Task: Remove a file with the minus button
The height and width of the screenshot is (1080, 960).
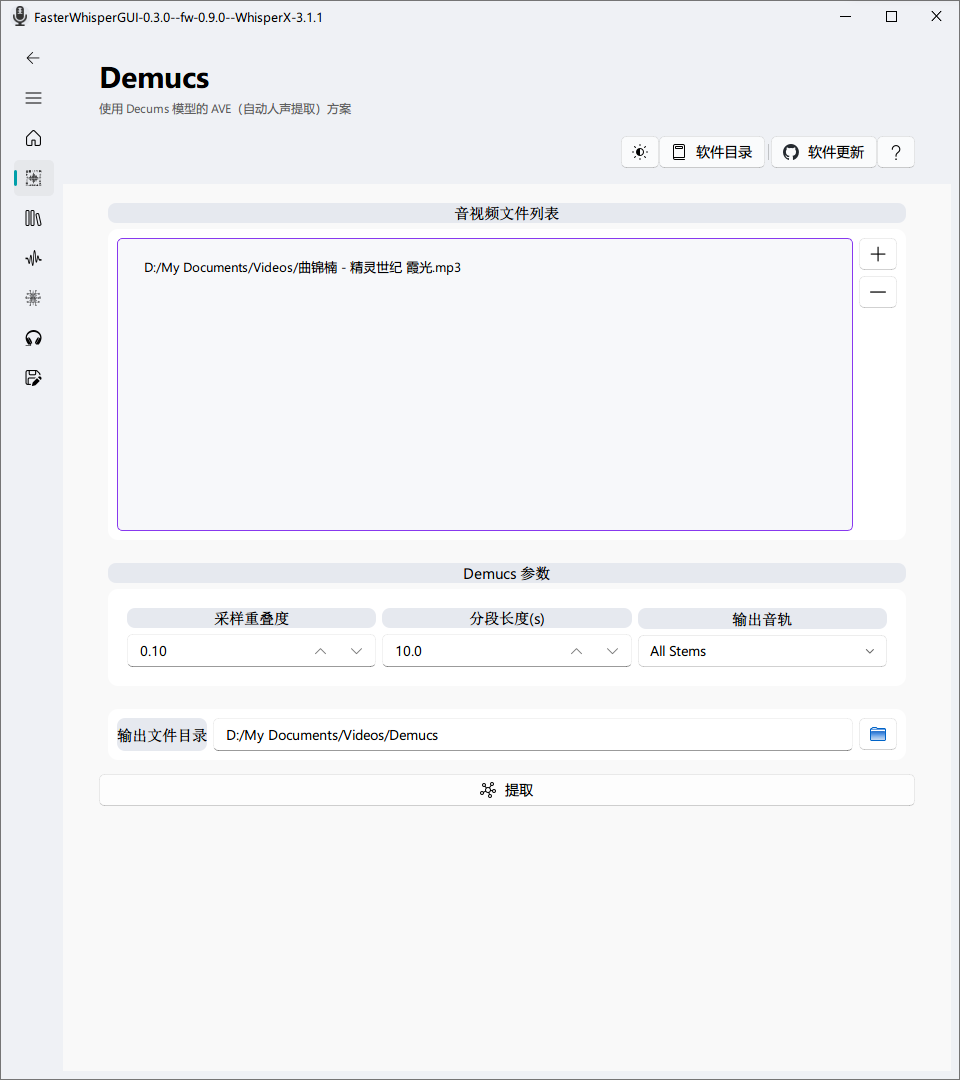Action: 878,292
